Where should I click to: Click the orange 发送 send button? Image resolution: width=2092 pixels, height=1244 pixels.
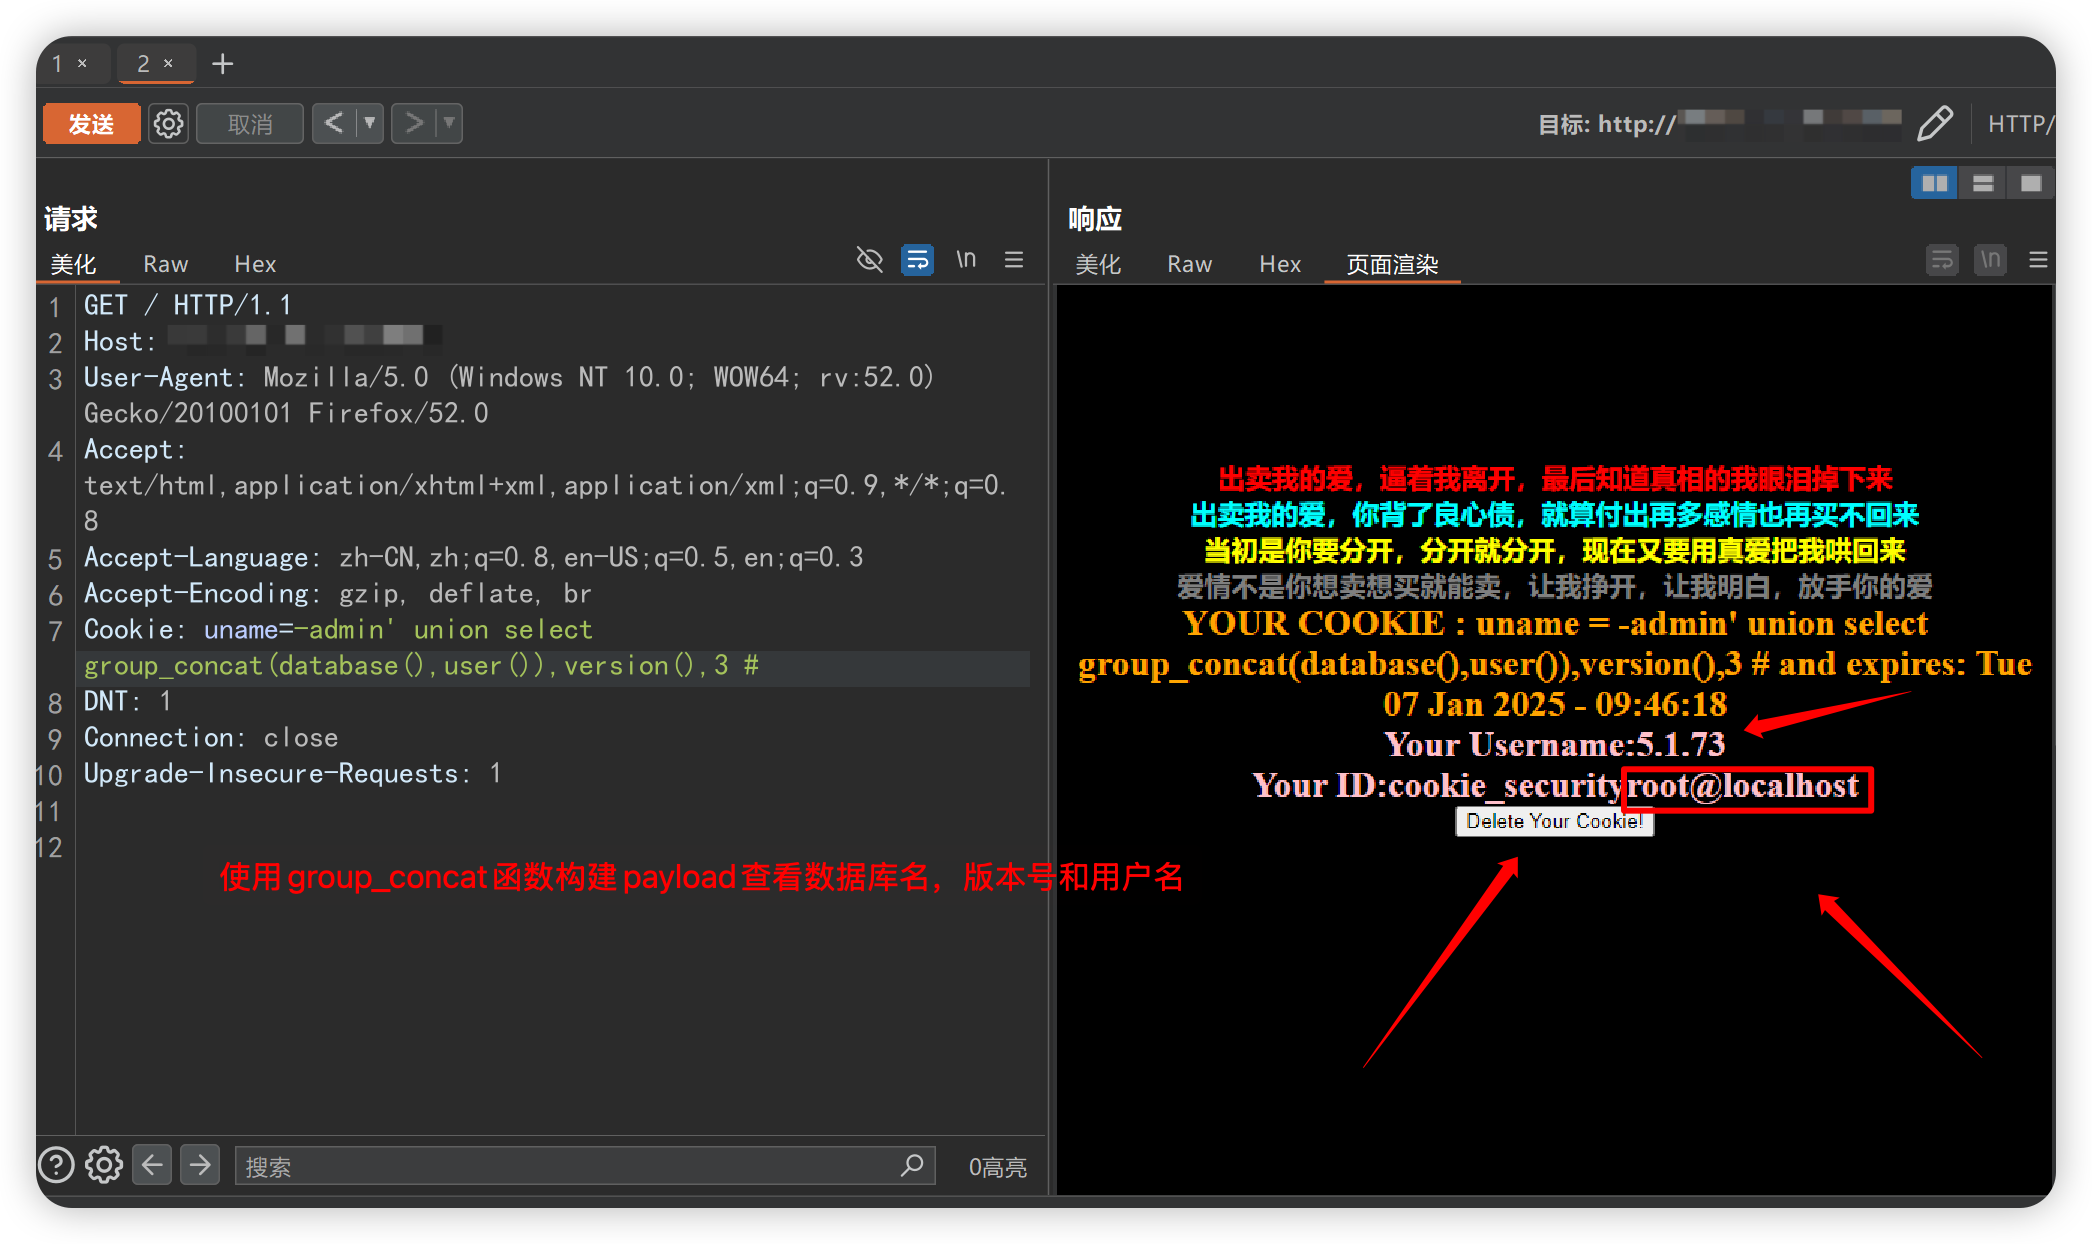(x=91, y=124)
